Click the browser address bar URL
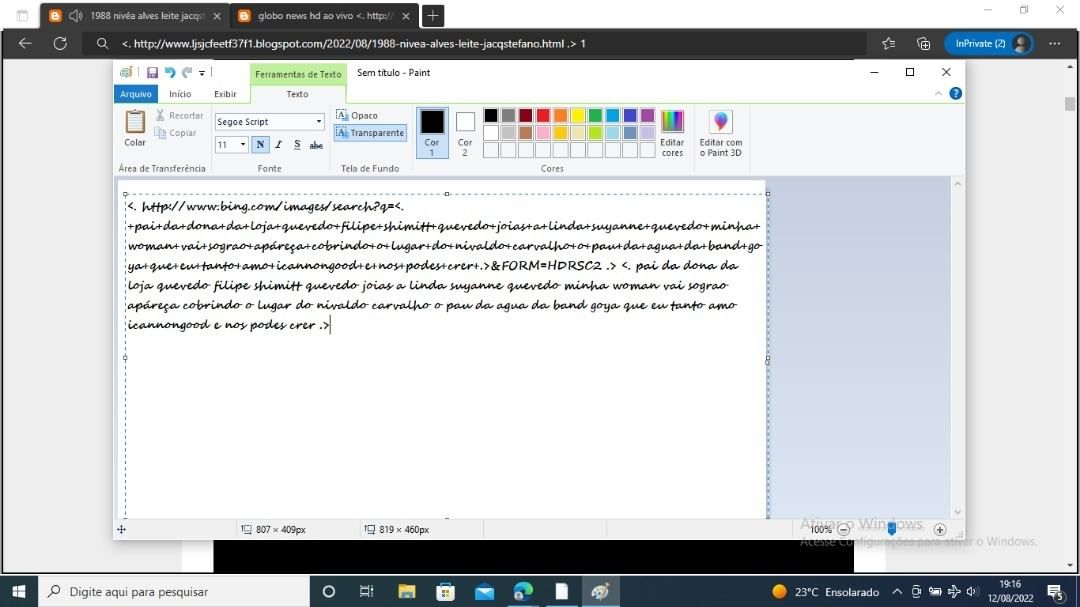The image size is (1080, 607). pyautogui.click(x=353, y=43)
